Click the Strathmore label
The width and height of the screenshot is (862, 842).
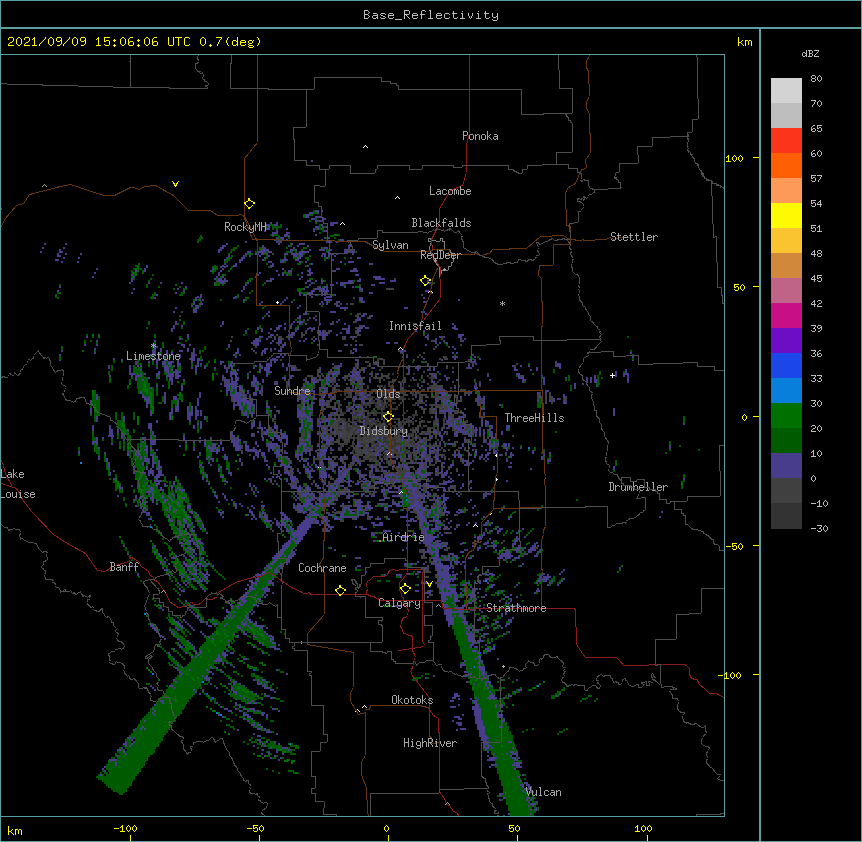[516, 608]
